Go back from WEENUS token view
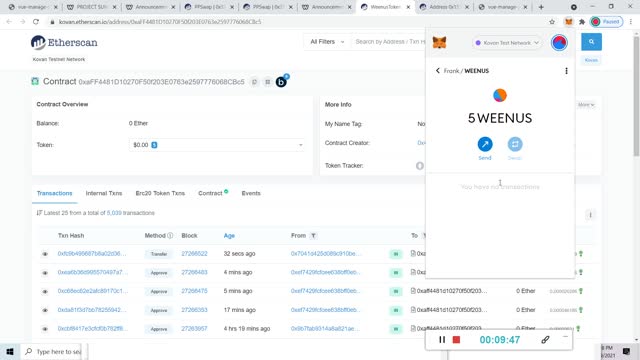 (438, 71)
